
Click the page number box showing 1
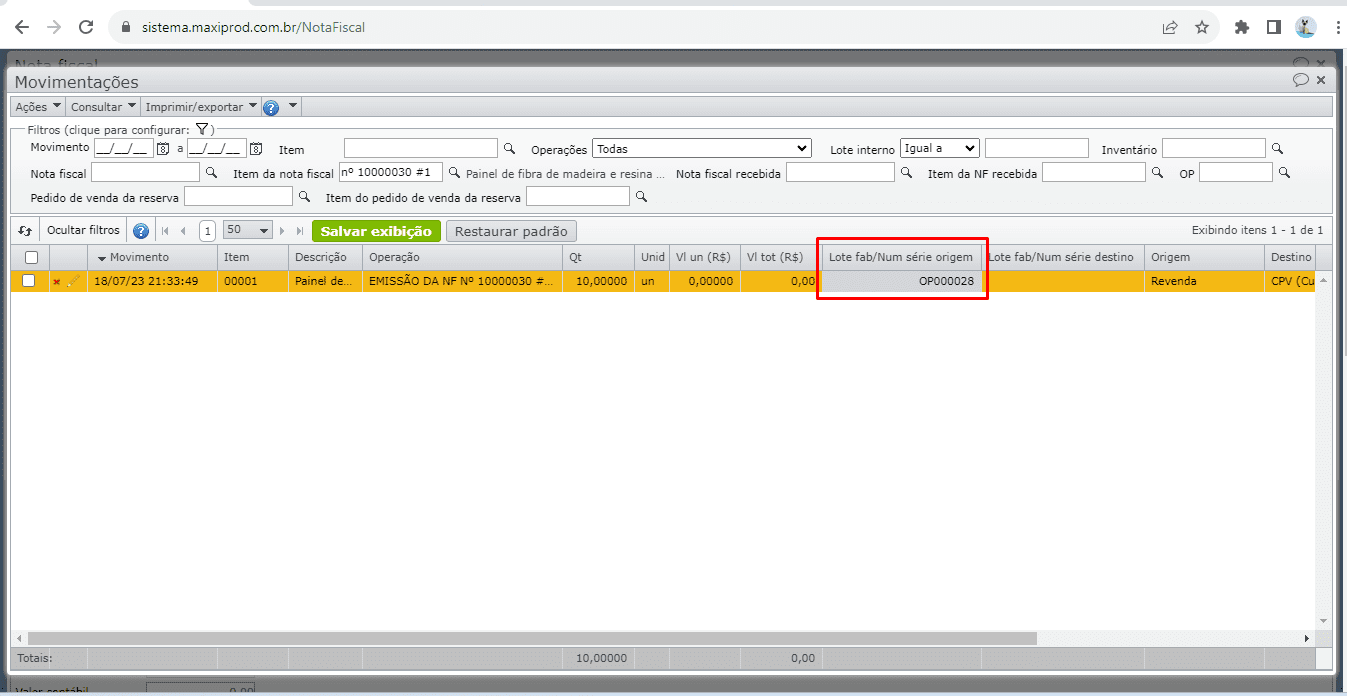pos(207,231)
